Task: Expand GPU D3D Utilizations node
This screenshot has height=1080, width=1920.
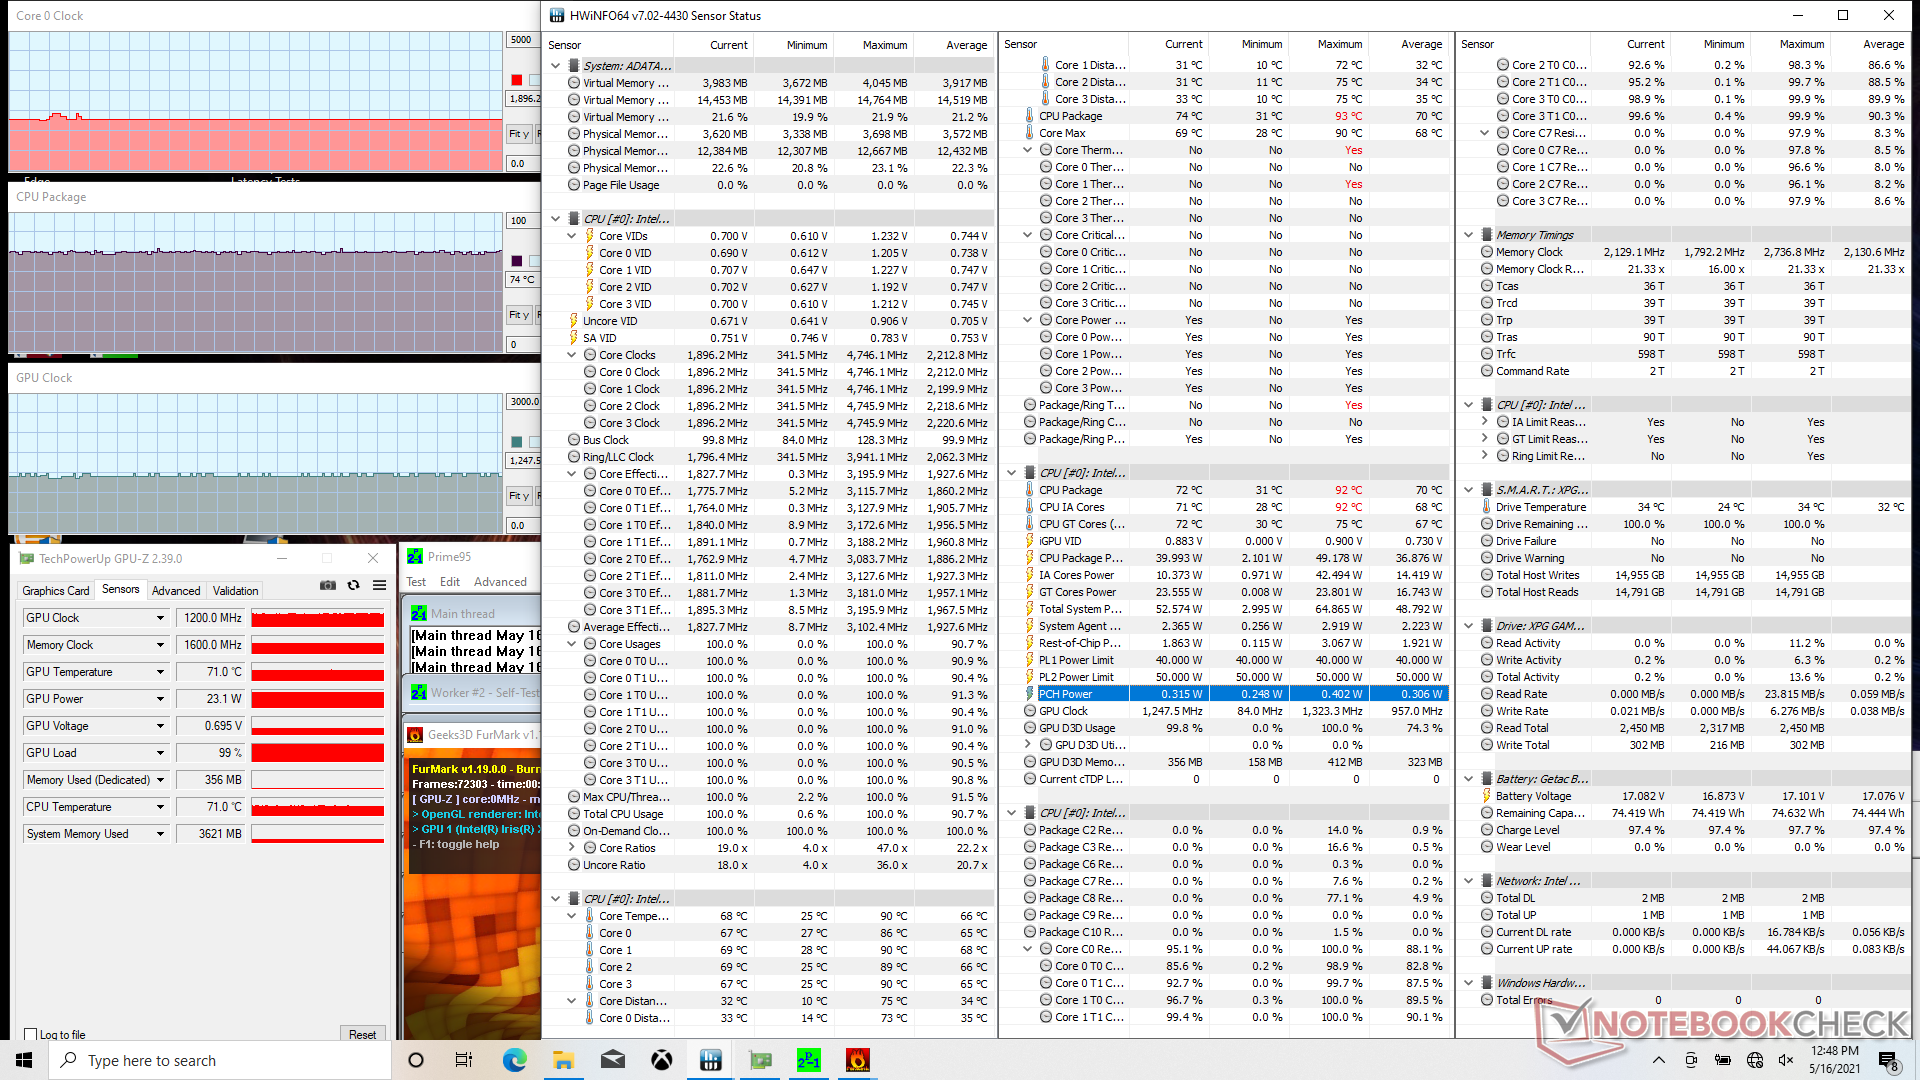Action: (1028, 745)
